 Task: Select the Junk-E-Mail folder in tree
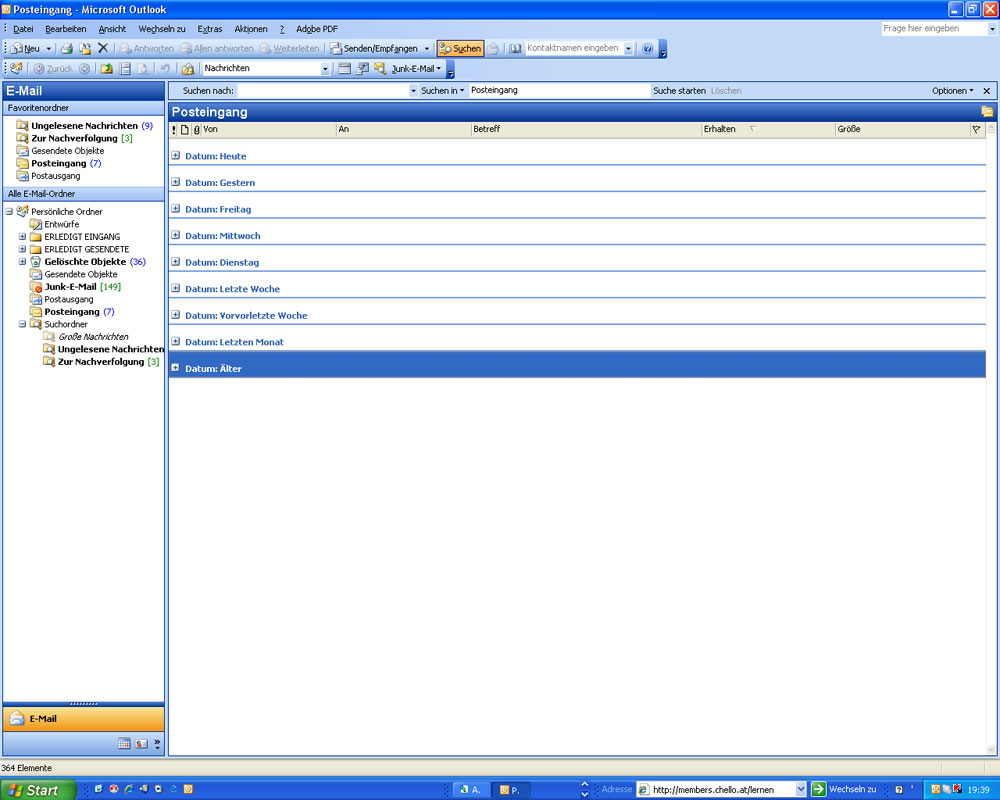70,287
